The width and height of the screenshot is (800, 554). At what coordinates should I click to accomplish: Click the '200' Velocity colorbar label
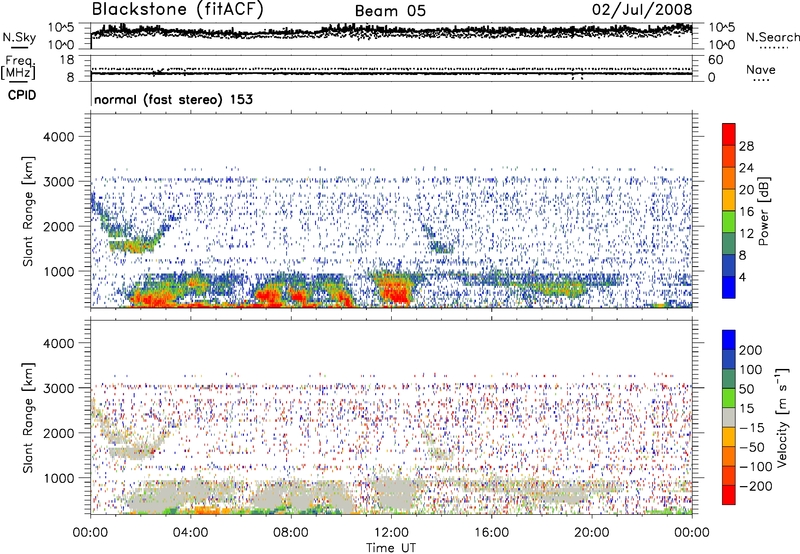pyautogui.click(x=751, y=350)
